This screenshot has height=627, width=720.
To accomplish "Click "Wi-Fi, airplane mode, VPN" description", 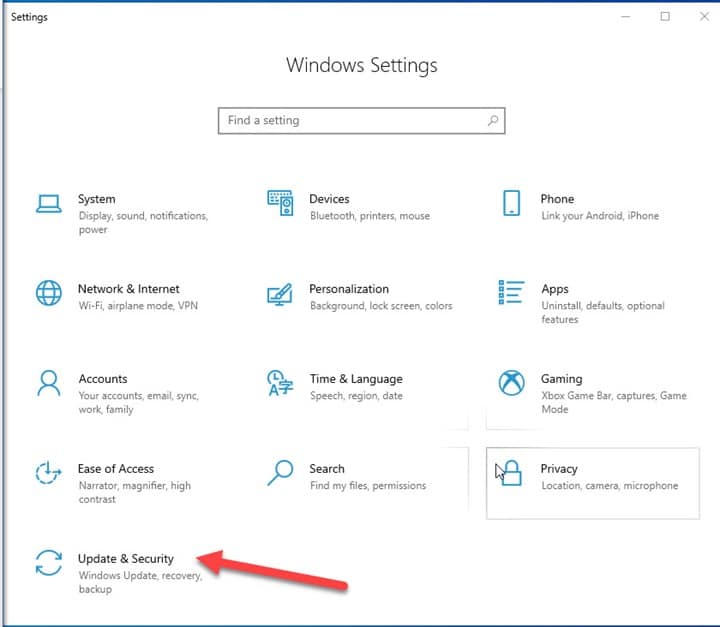I will (138, 306).
